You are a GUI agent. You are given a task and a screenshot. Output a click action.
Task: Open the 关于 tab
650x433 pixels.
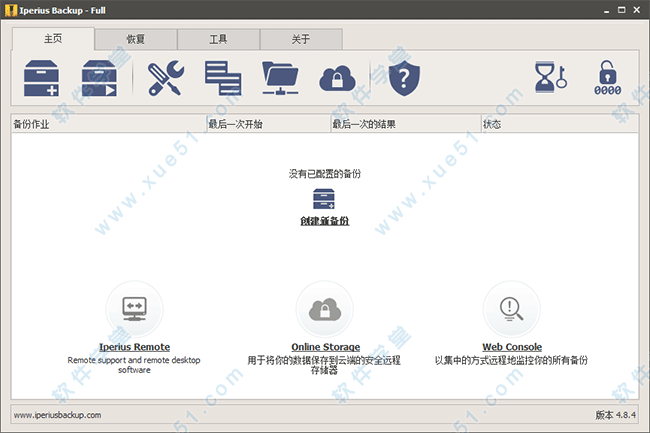coord(301,39)
